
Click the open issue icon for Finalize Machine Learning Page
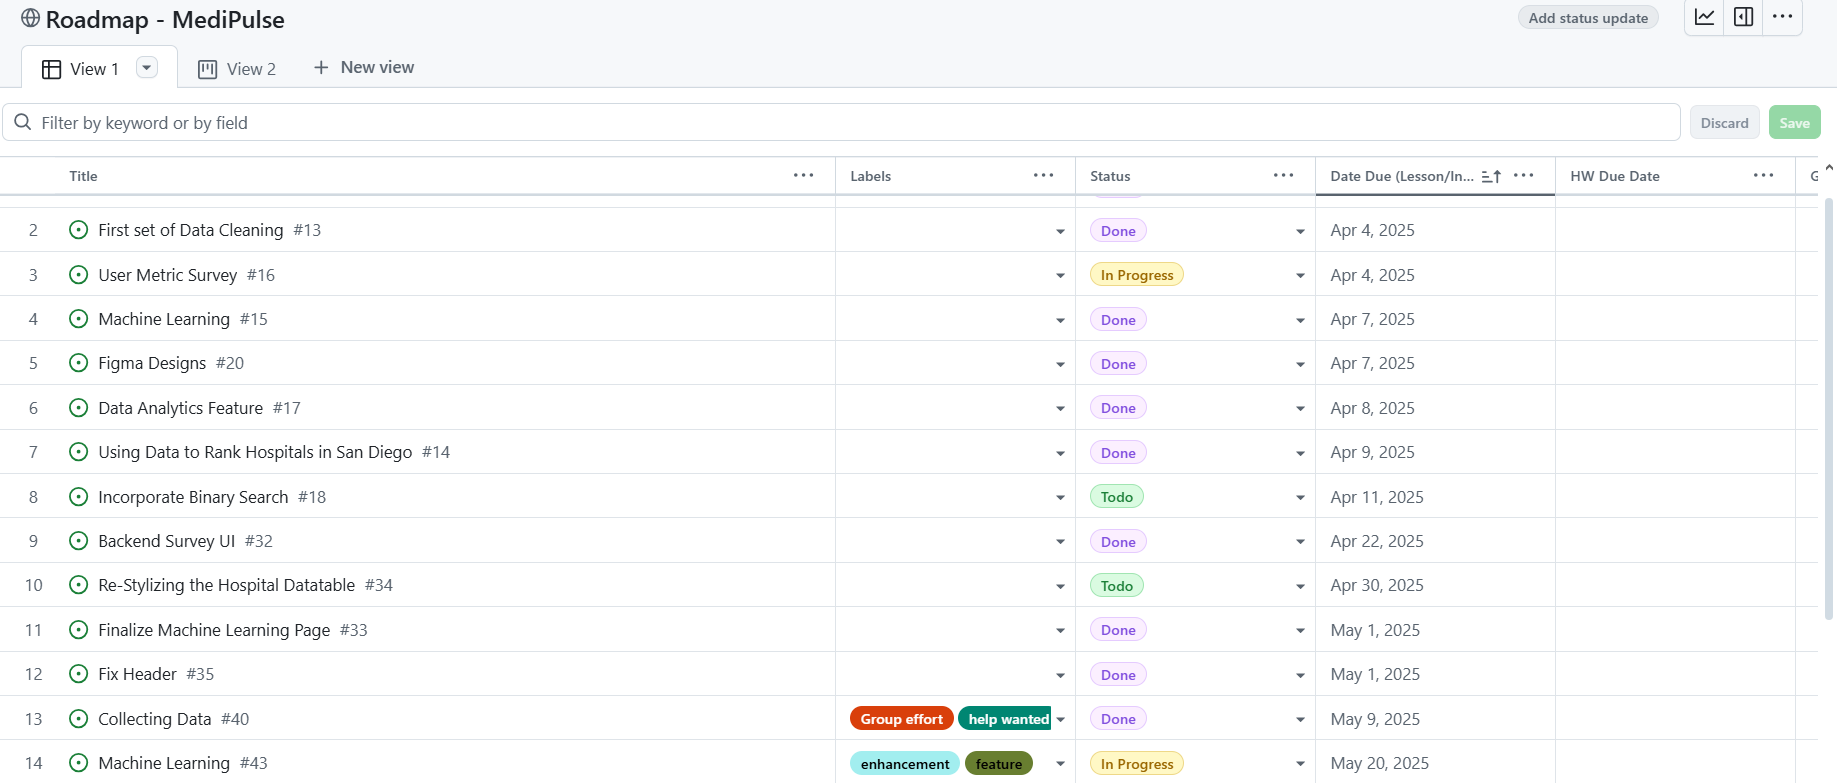click(x=79, y=630)
